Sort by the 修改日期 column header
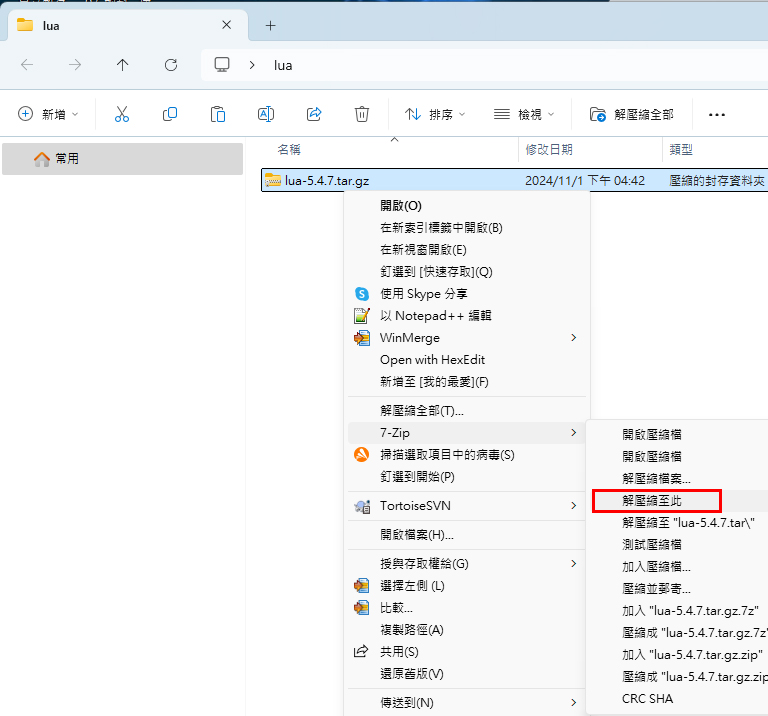 click(549, 149)
